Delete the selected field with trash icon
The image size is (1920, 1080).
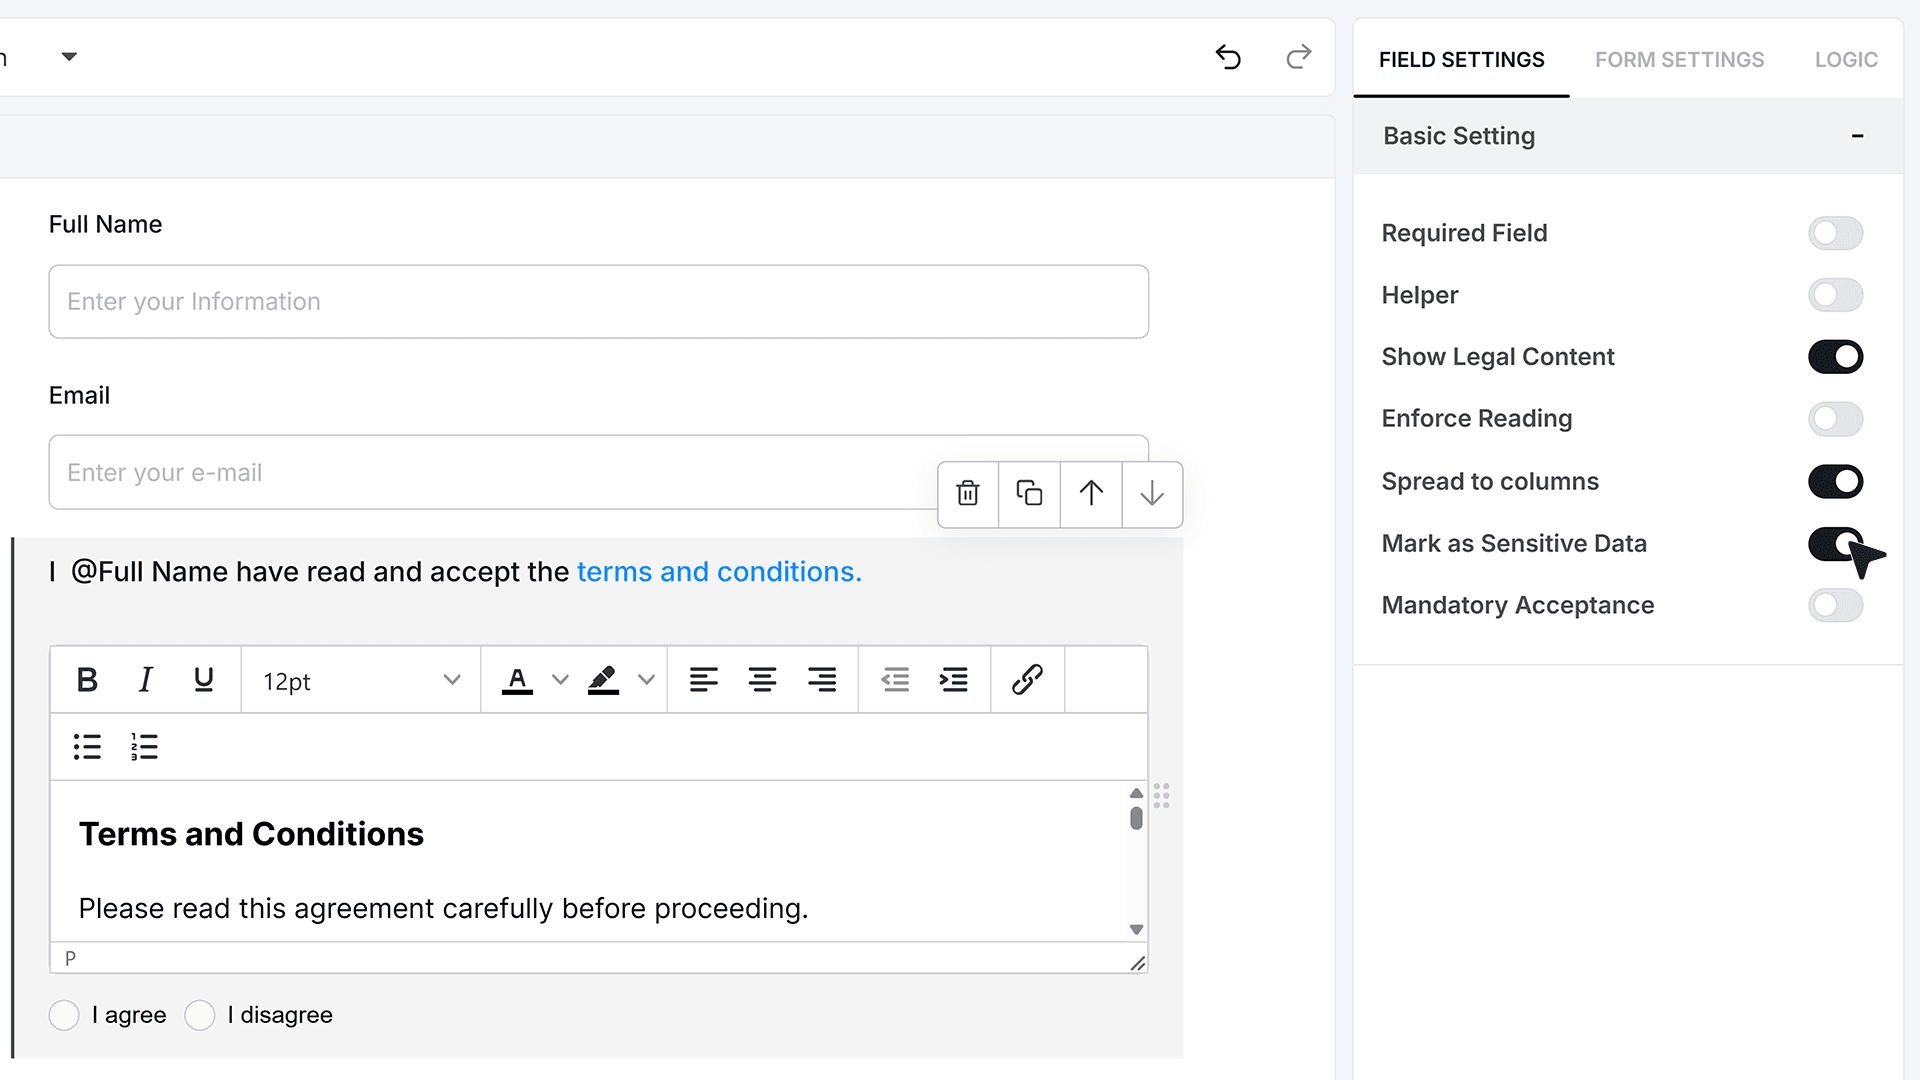pyautogui.click(x=968, y=493)
